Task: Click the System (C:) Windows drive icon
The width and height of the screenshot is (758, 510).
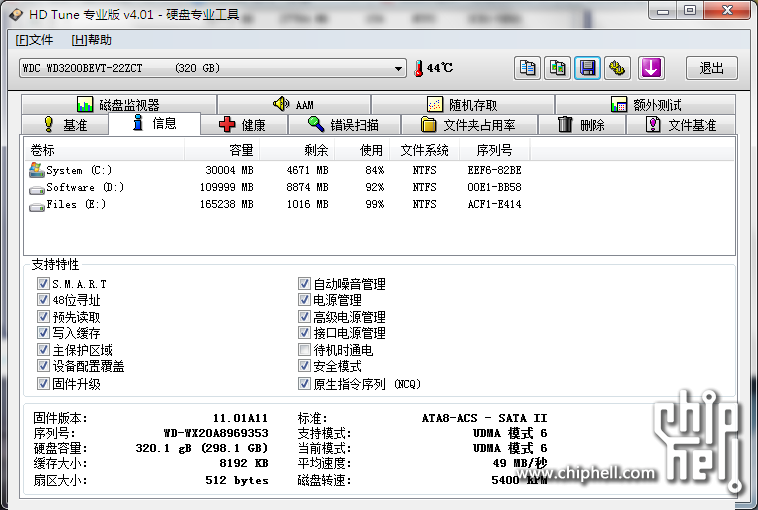Action: 36,170
